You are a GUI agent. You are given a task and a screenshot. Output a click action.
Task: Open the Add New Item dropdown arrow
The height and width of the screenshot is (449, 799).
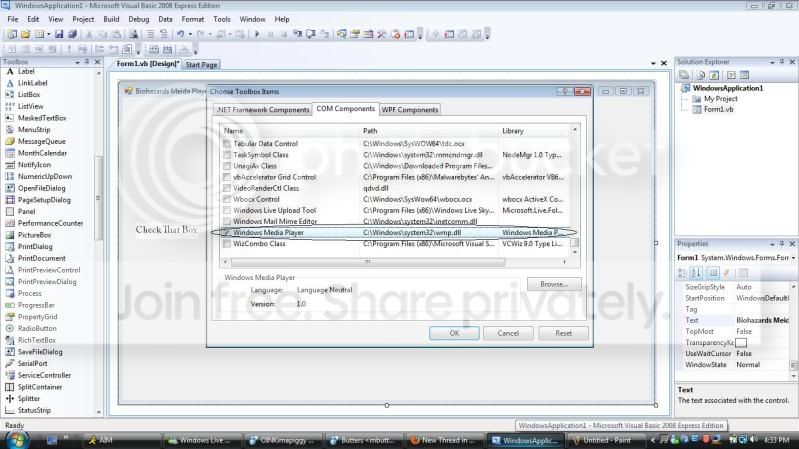click(x=48, y=34)
